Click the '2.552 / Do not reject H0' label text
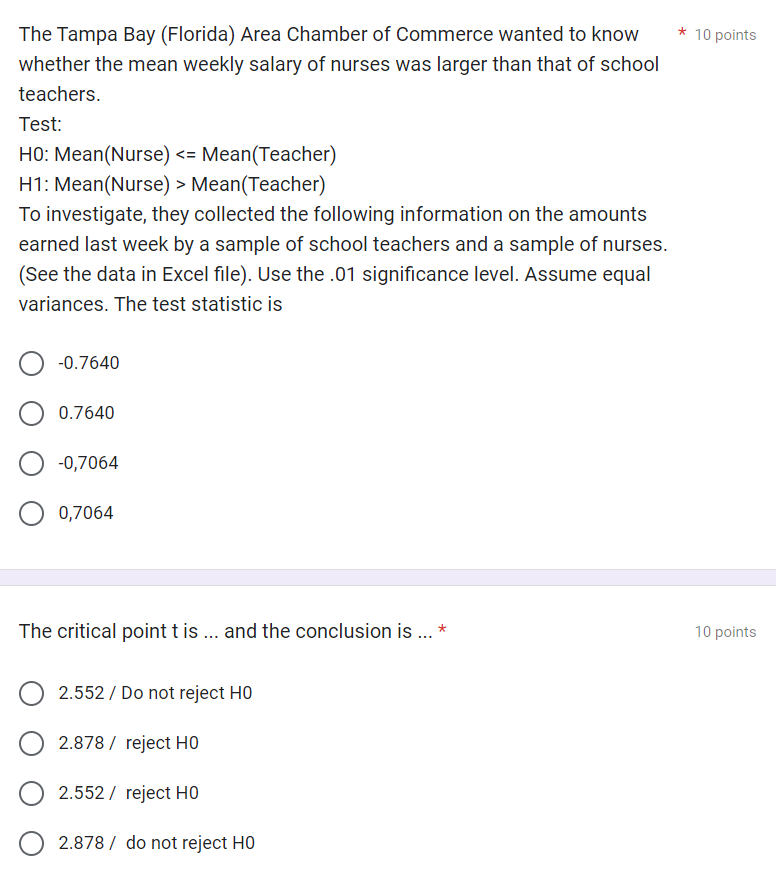 pyautogui.click(x=155, y=693)
